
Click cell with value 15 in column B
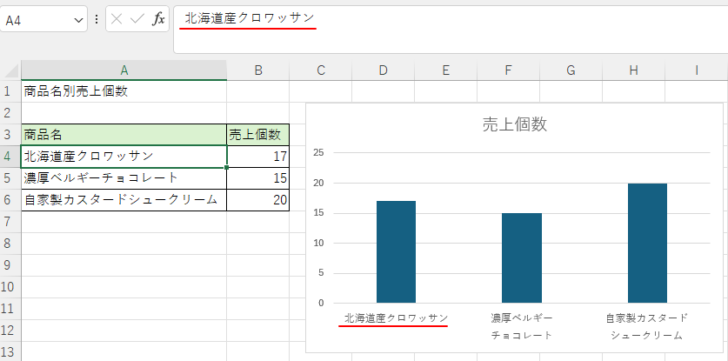coord(258,178)
